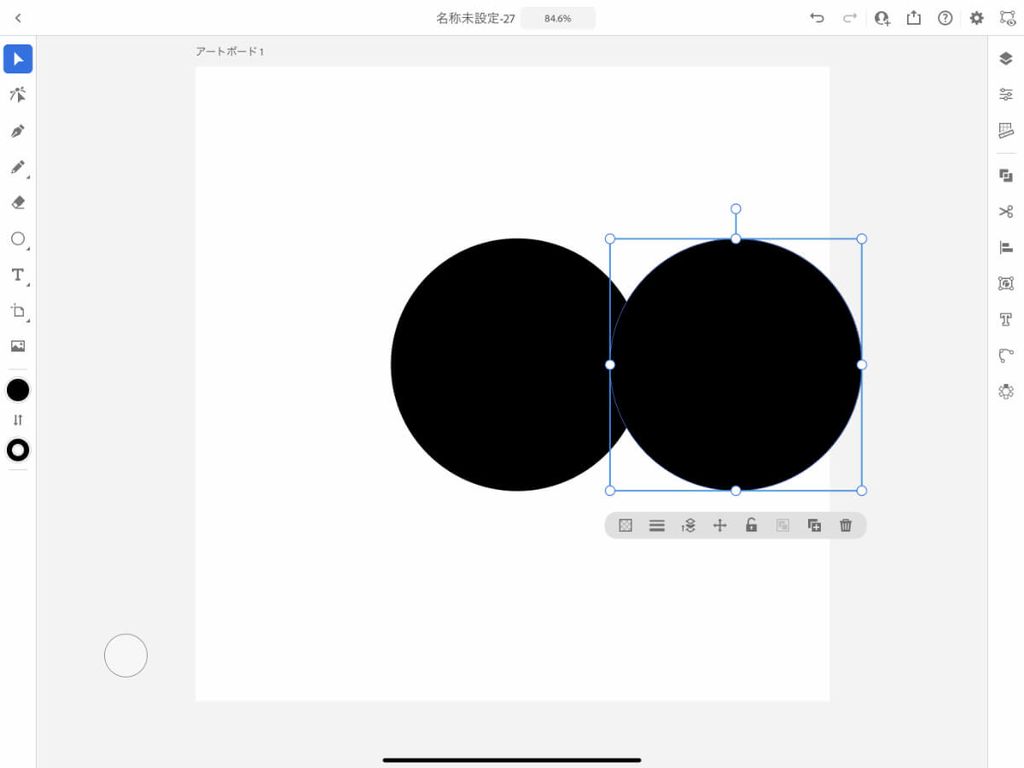This screenshot has width=1024, height=768.
Task: Select the Direct Selection tool
Action: 18,95
